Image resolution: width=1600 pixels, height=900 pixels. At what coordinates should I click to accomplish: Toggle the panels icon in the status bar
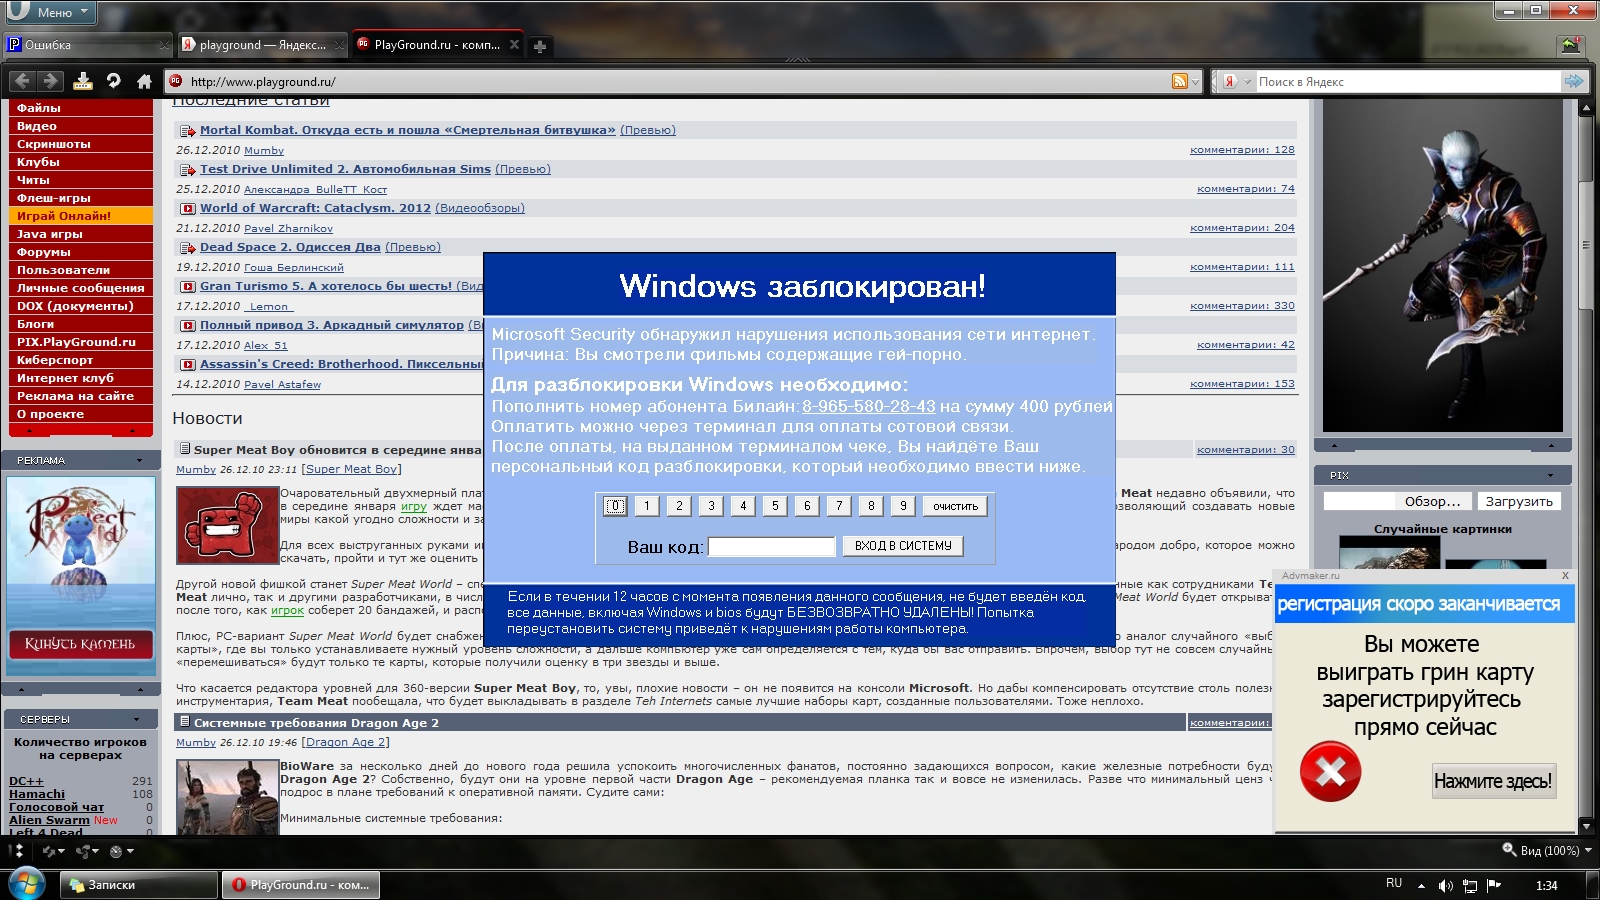click(x=15, y=851)
